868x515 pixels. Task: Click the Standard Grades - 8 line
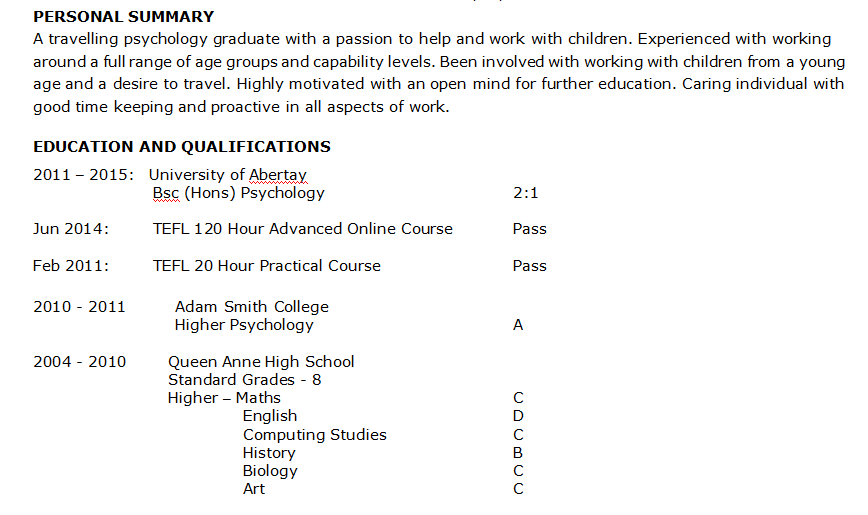click(x=244, y=380)
